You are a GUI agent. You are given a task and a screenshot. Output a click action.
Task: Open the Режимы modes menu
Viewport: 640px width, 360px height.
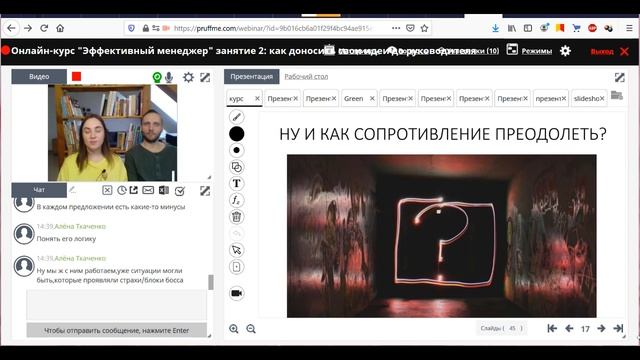coord(529,51)
